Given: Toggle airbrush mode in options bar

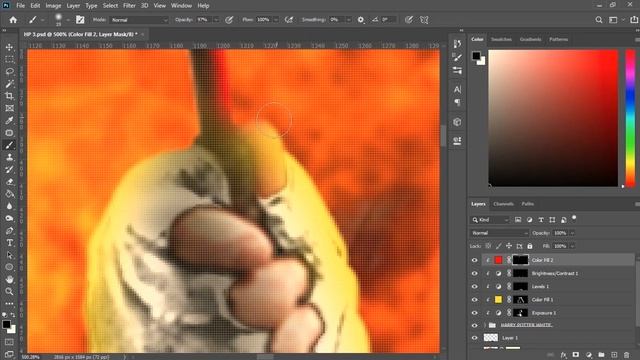Looking at the screenshot, I should click(x=289, y=20).
